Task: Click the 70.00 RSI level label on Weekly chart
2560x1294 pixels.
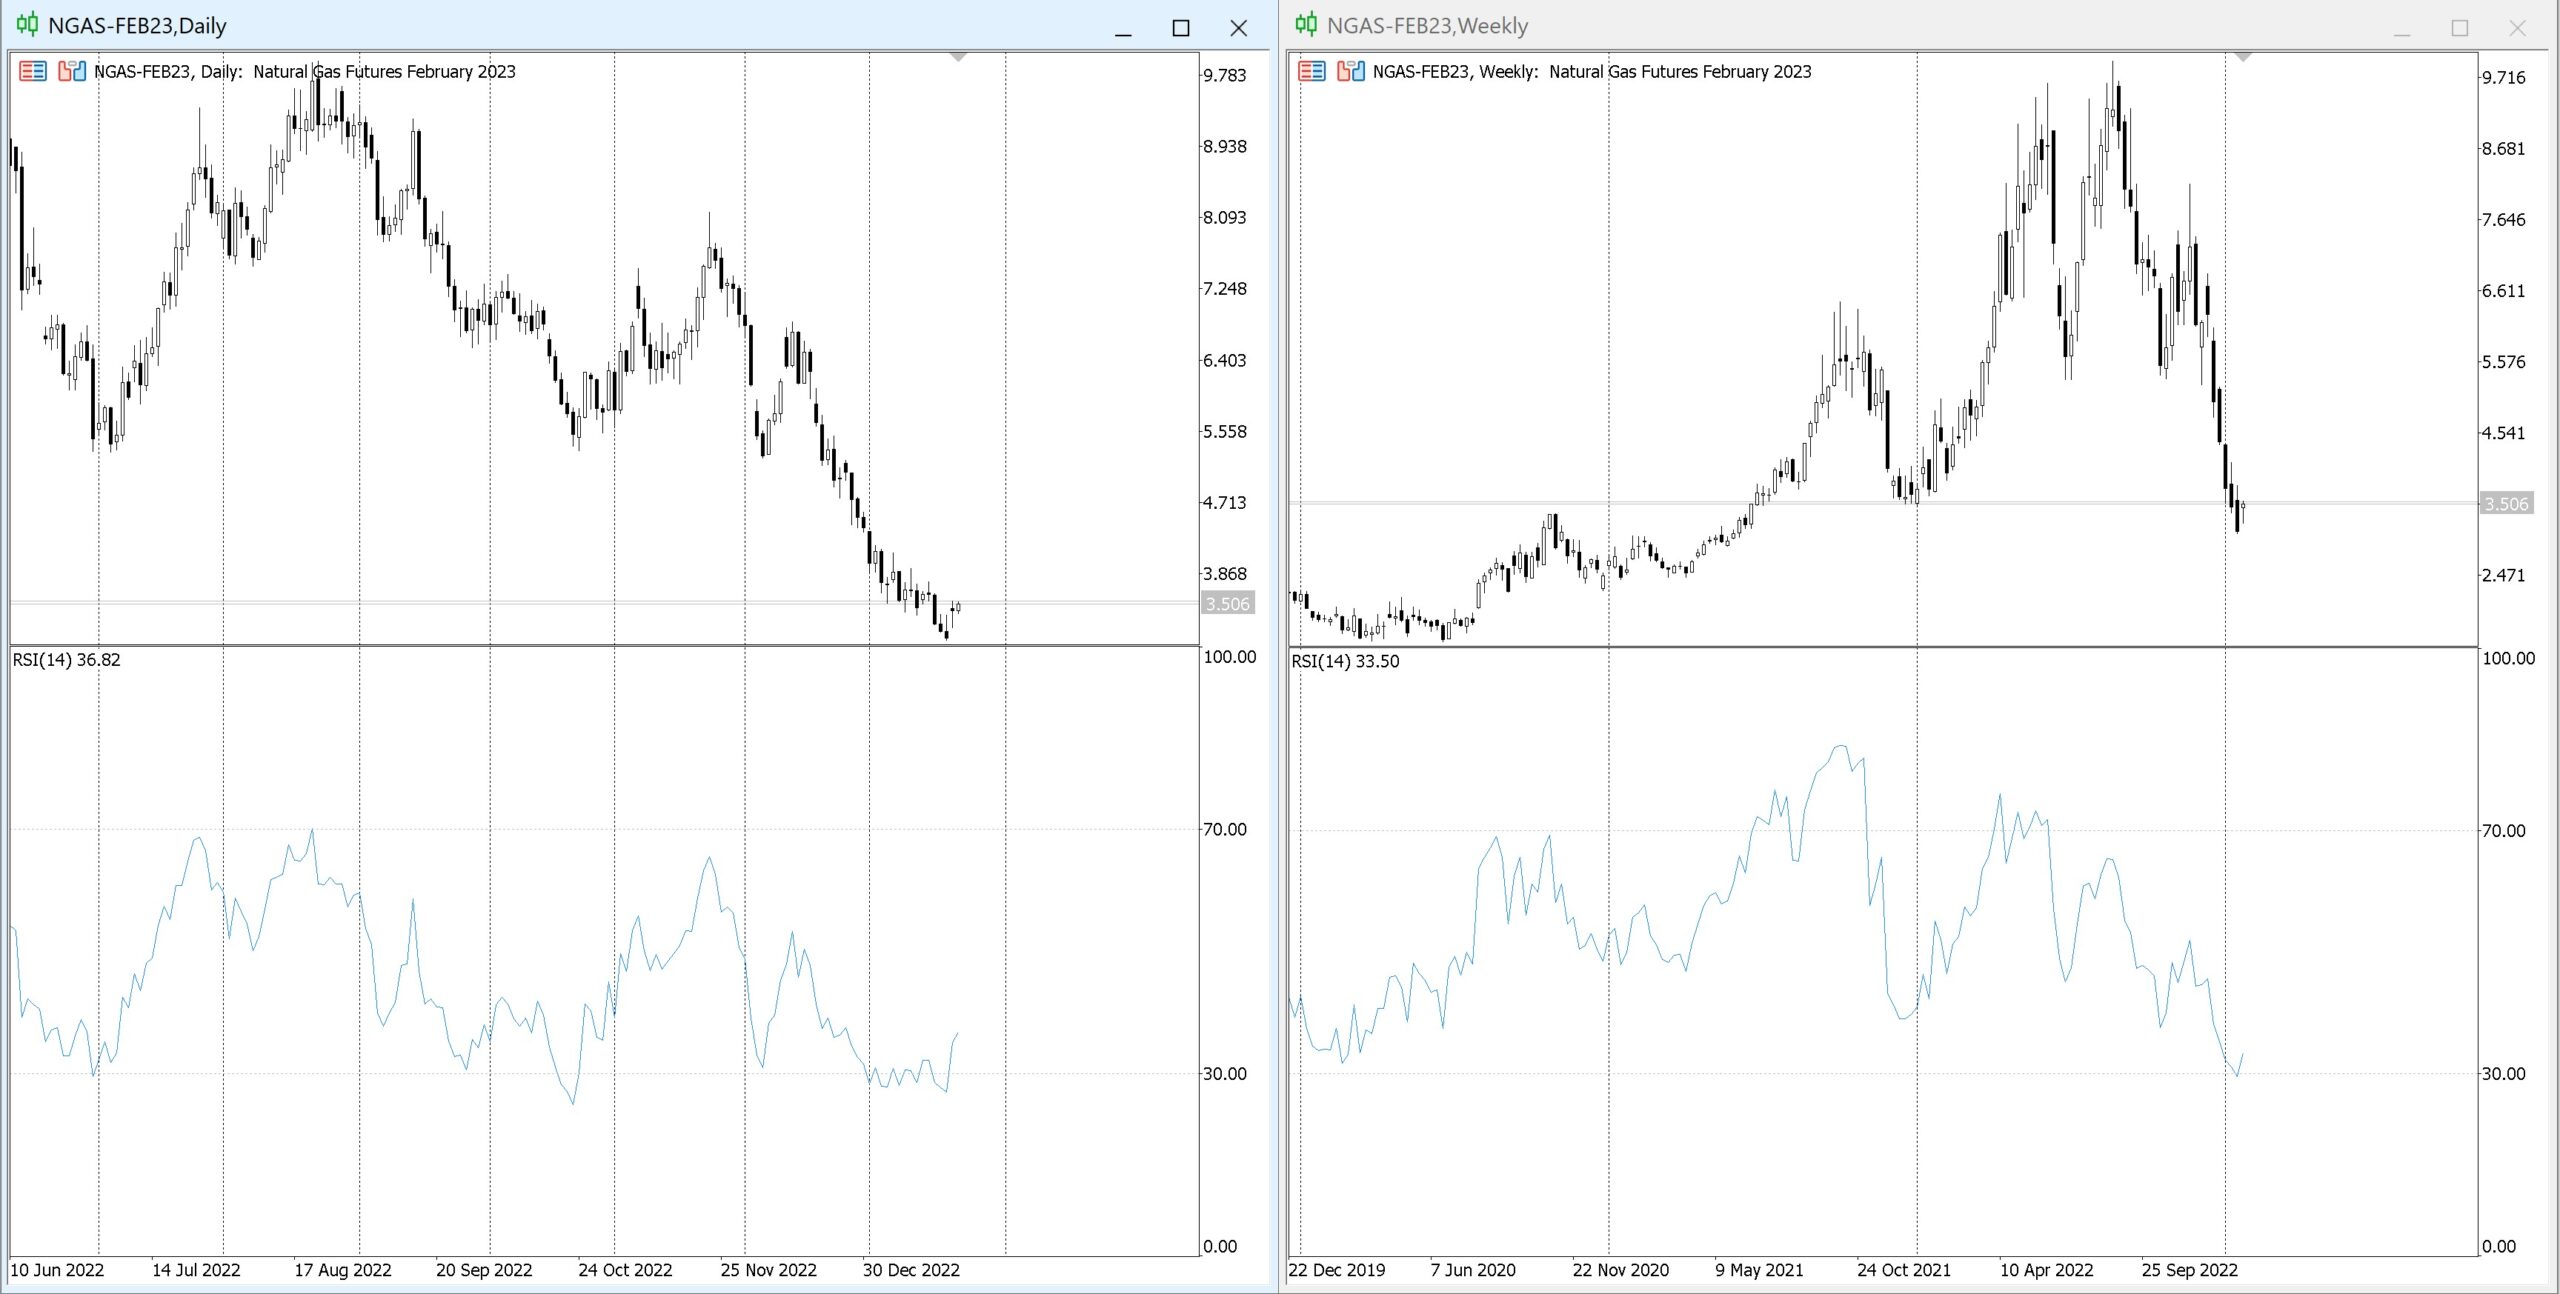Action: pos(2503,831)
